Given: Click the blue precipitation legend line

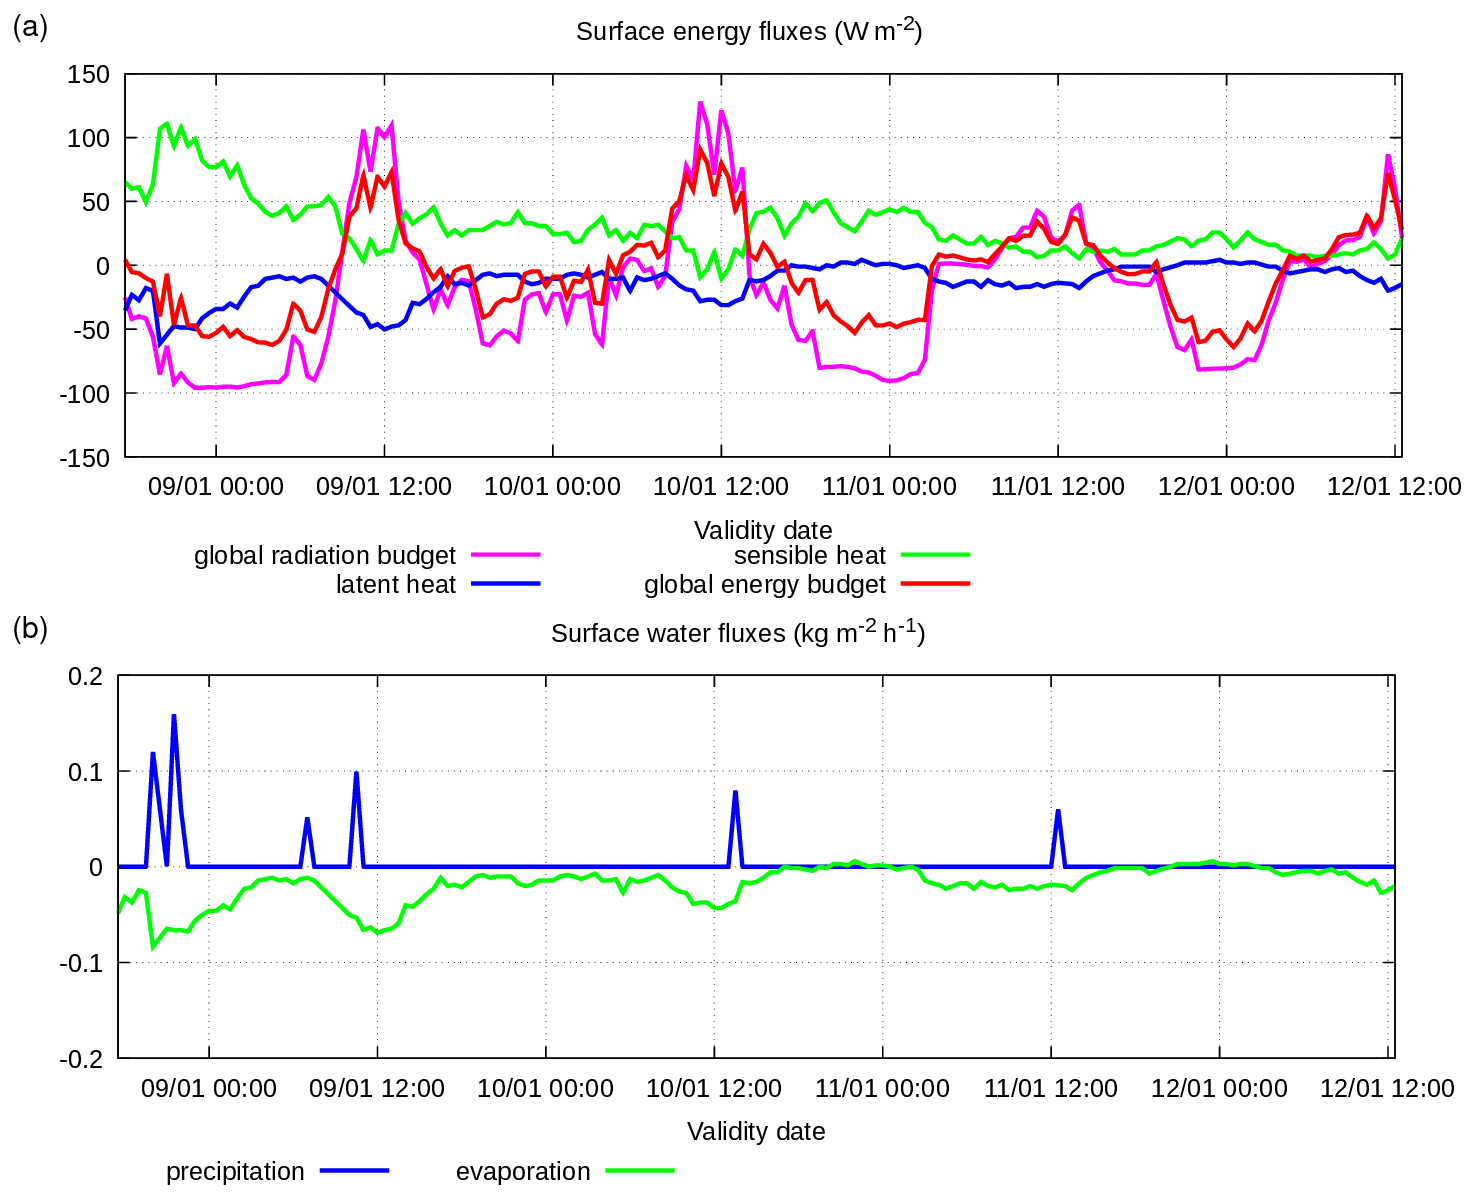Looking at the screenshot, I should [354, 1170].
